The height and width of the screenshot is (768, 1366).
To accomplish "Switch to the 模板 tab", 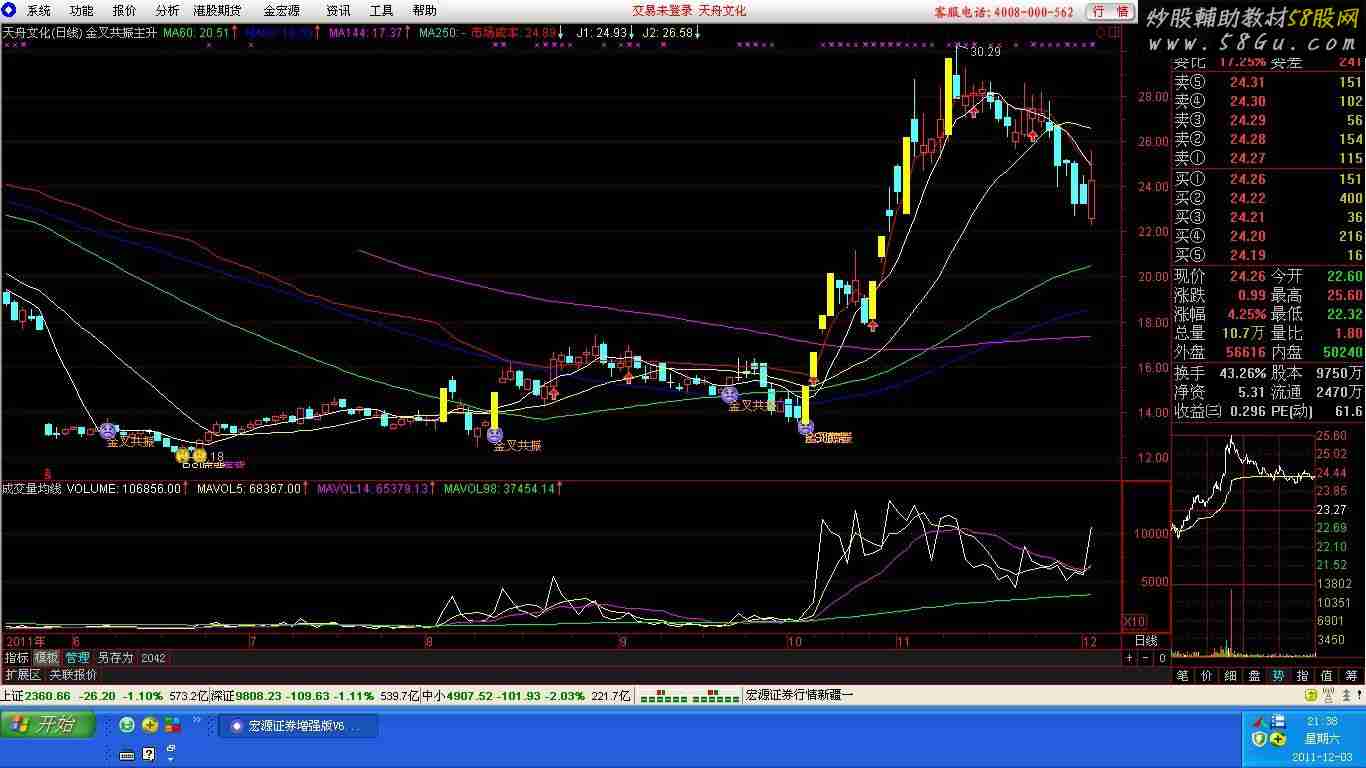I will point(47,658).
